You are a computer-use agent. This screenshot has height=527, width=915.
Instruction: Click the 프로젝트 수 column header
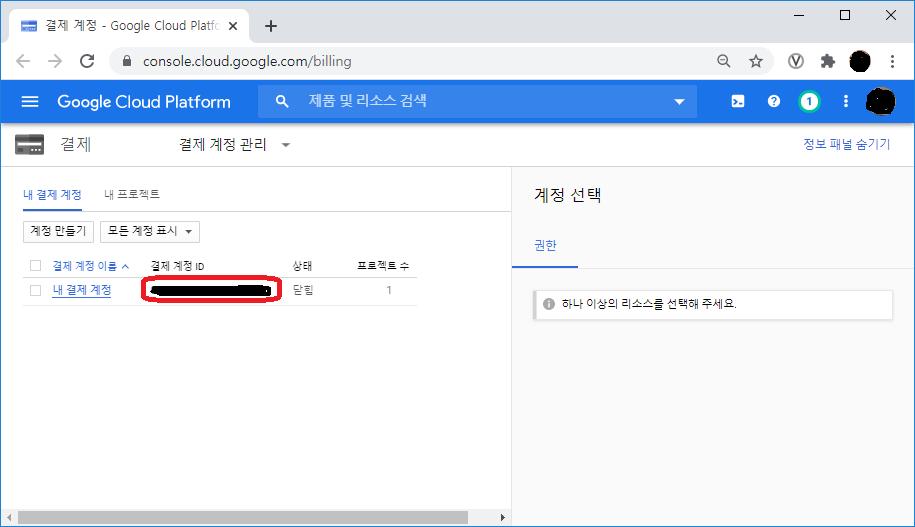[383, 266]
